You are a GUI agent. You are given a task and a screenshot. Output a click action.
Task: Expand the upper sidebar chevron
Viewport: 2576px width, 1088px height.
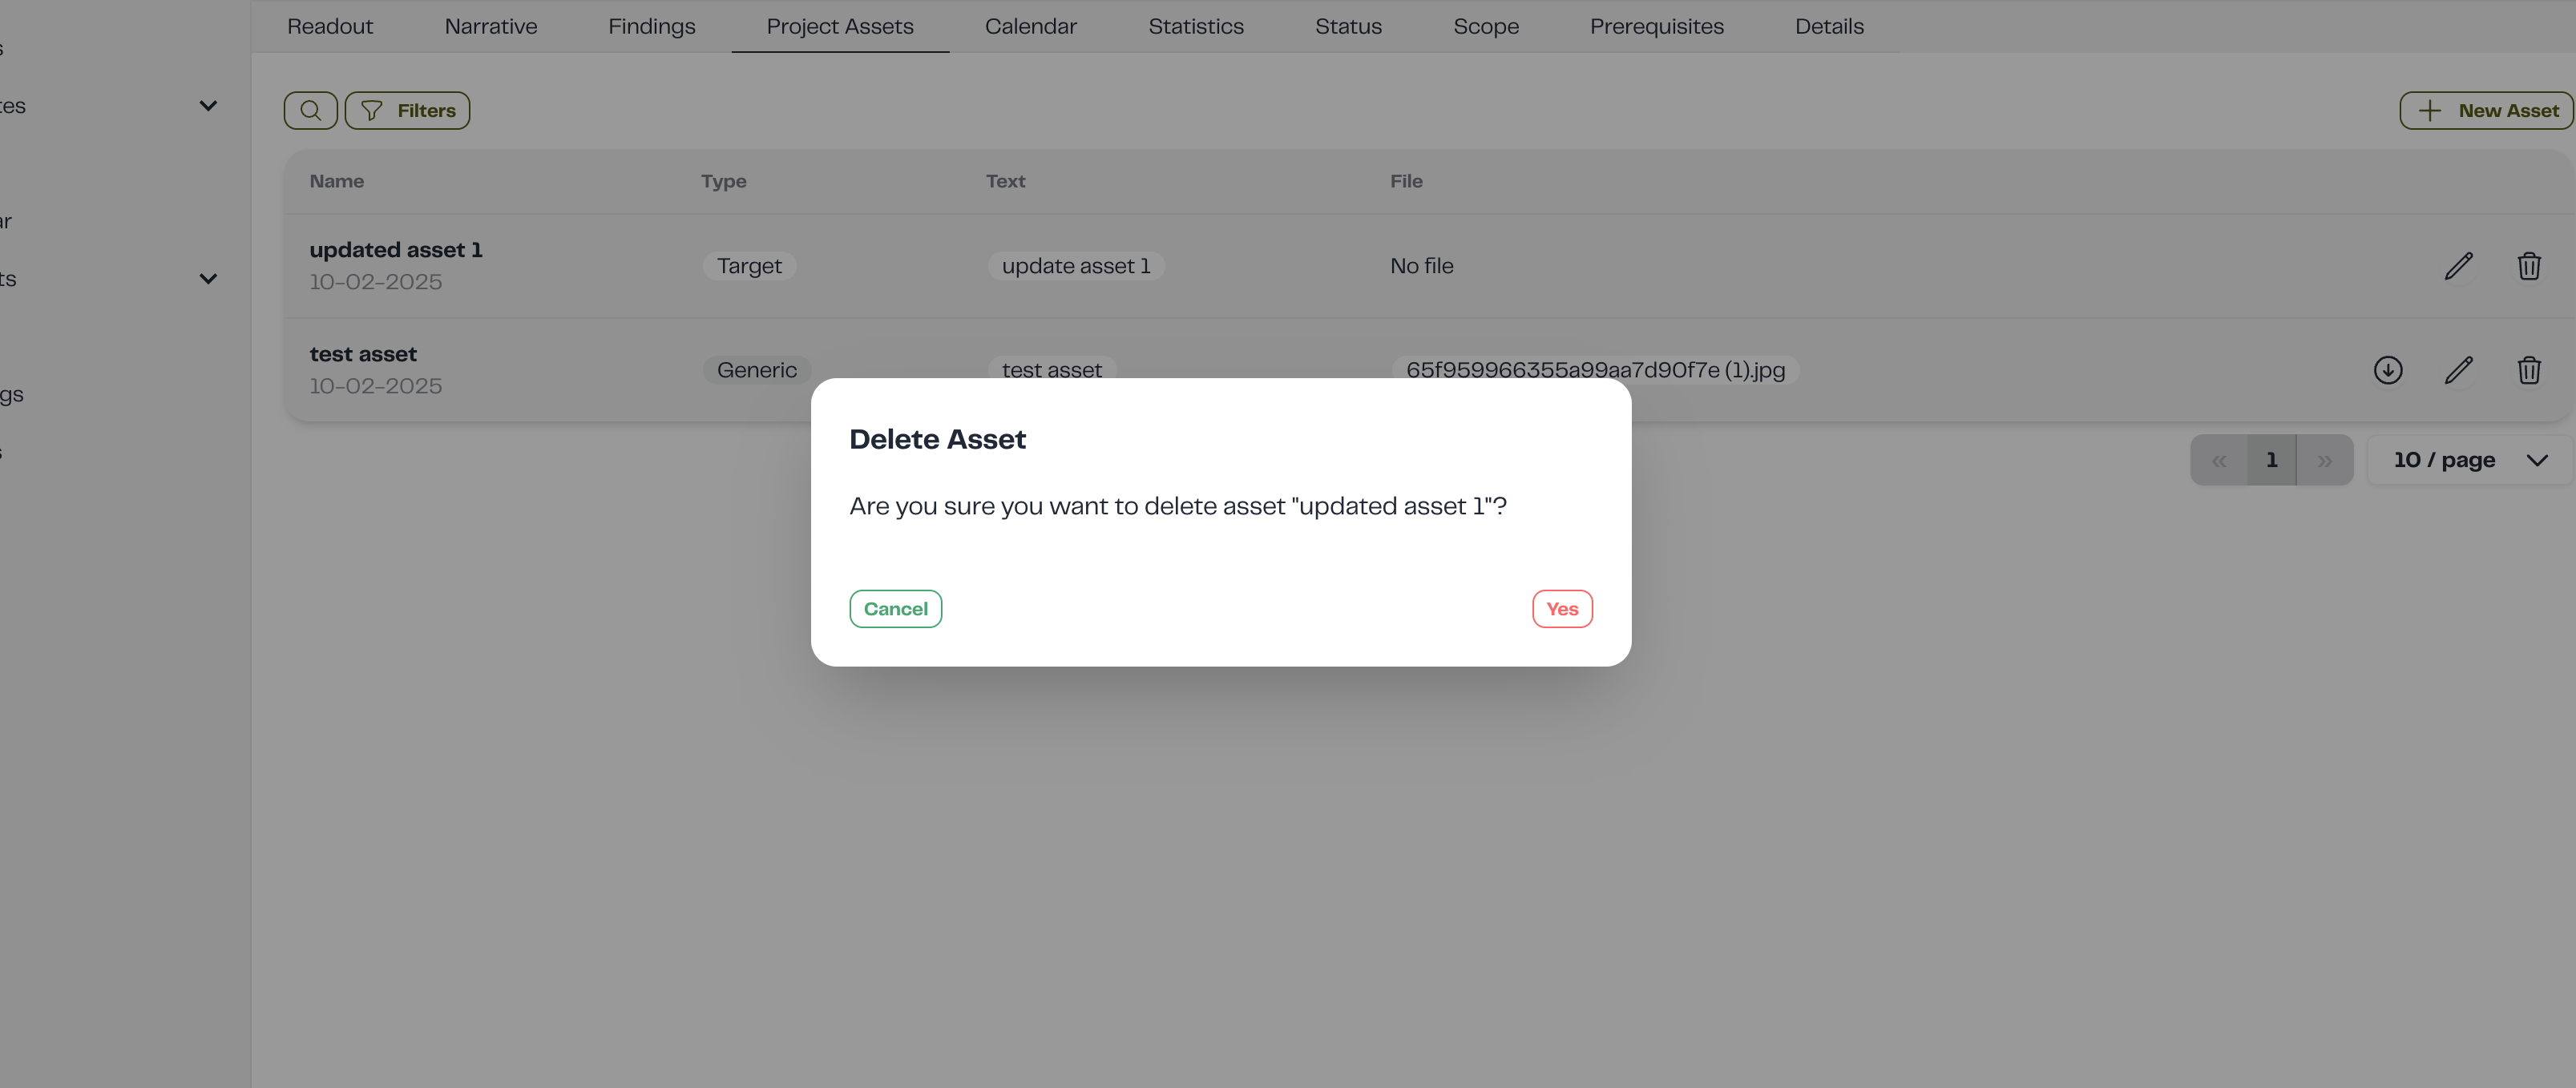[x=208, y=106]
